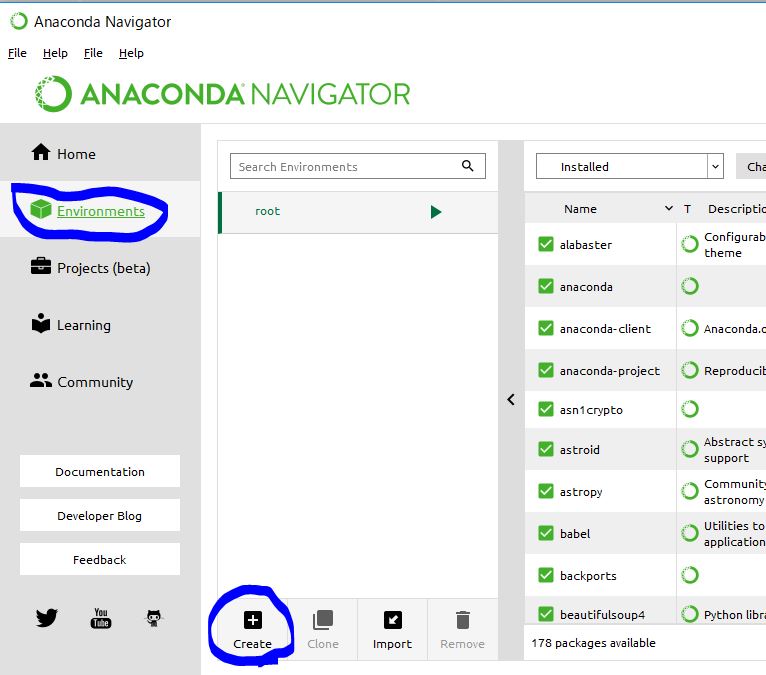Toggle the beautifulsoup4 checkbox

point(546,614)
